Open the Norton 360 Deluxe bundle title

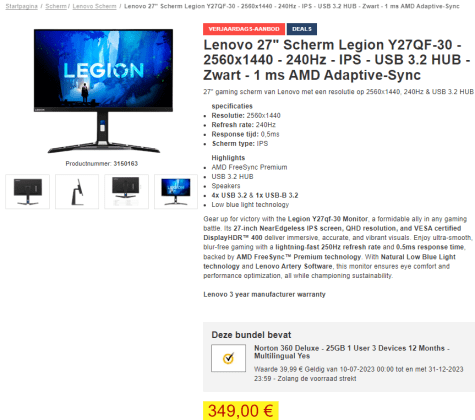[x=352, y=352]
